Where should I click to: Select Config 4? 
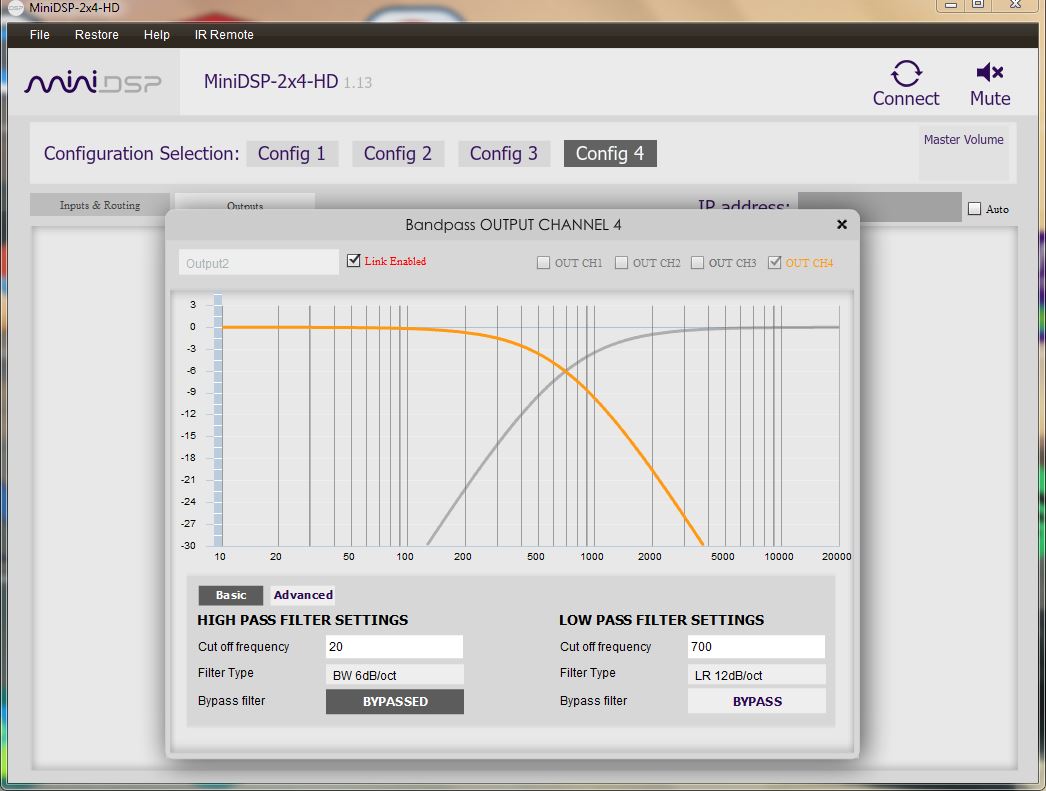[x=610, y=153]
